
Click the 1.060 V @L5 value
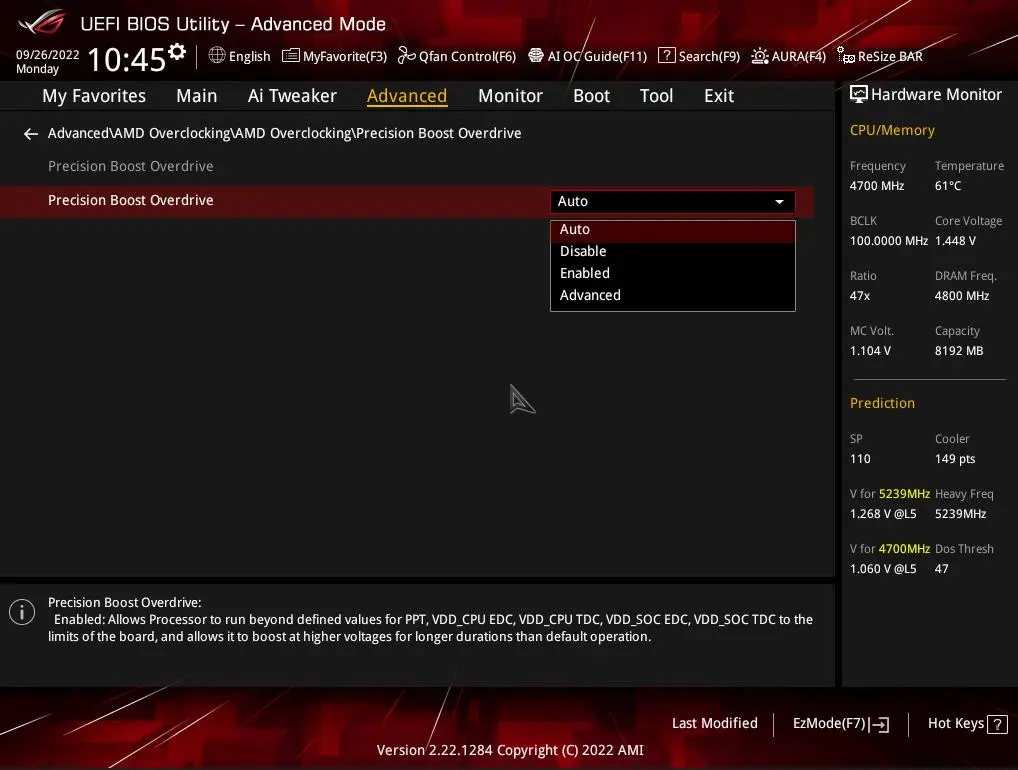click(883, 569)
